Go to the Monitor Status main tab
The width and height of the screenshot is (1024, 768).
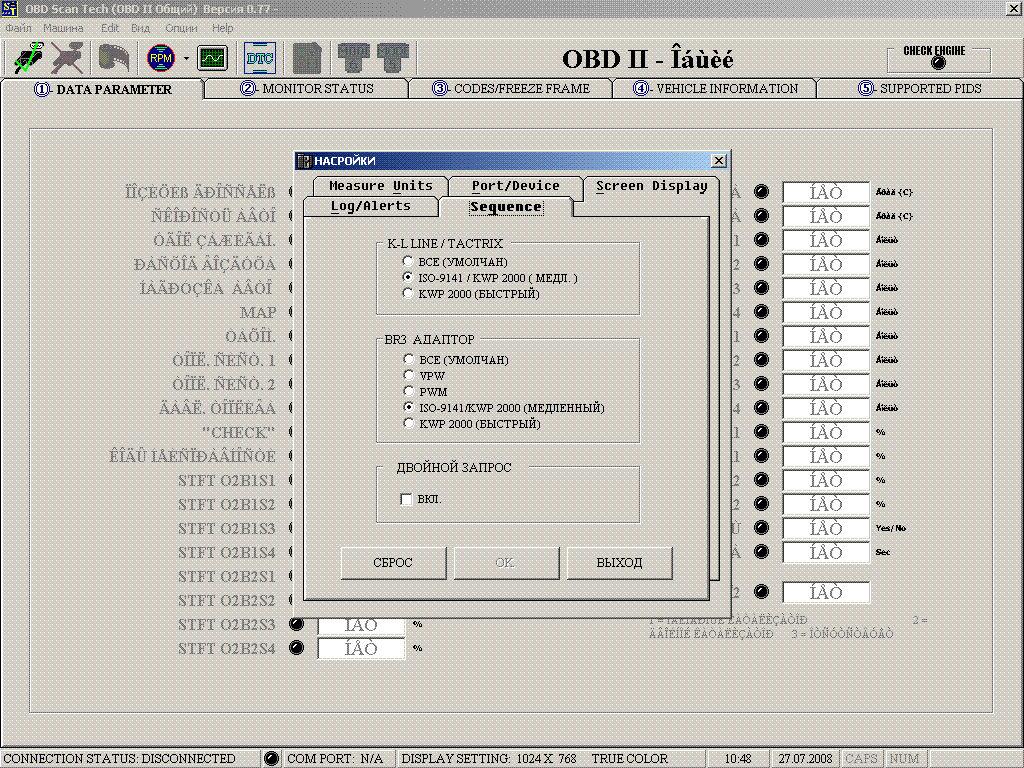(x=307, y=89)
